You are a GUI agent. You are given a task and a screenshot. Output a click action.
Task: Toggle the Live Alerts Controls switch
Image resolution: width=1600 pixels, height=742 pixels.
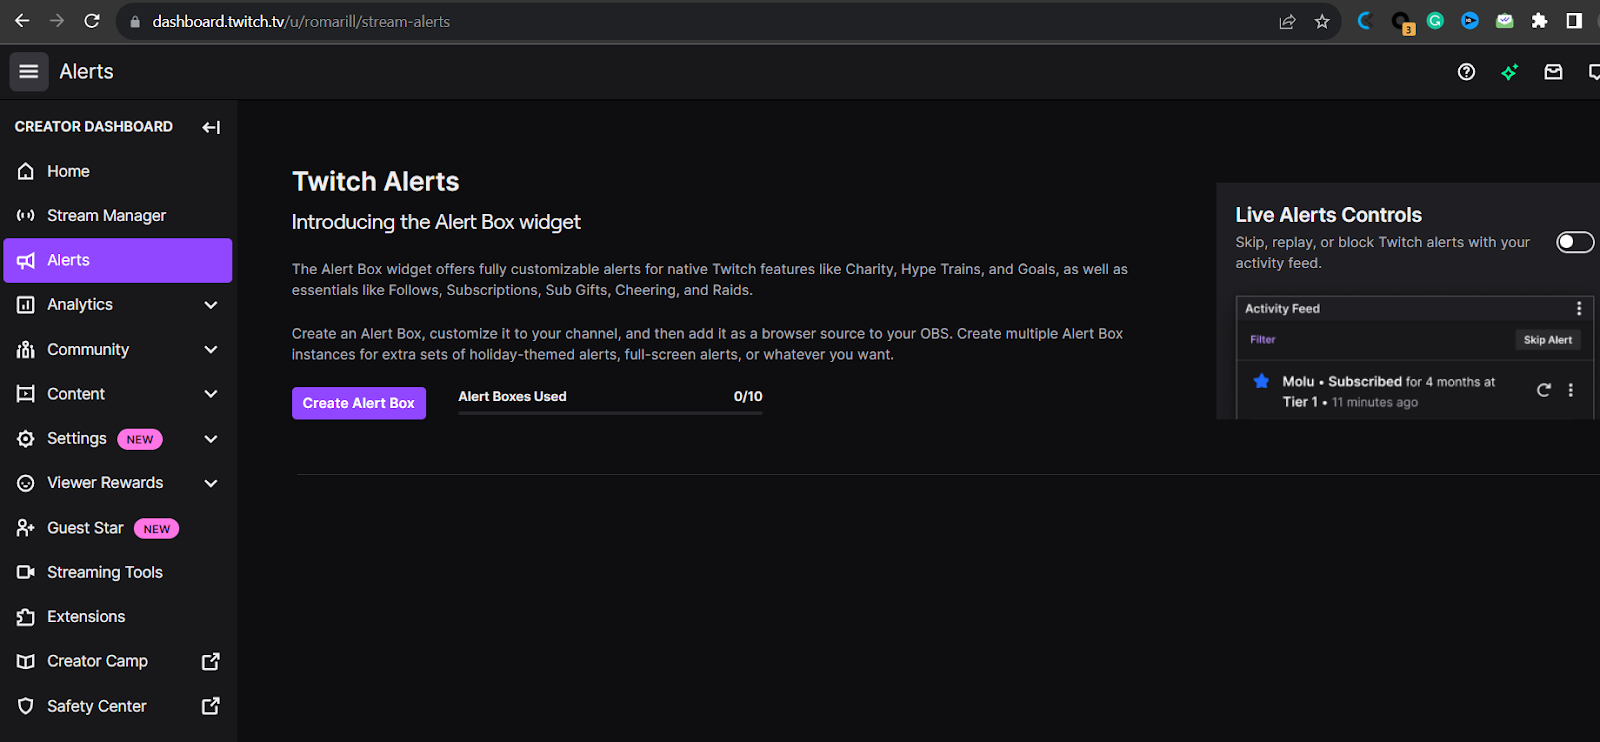pos(1575,242)
